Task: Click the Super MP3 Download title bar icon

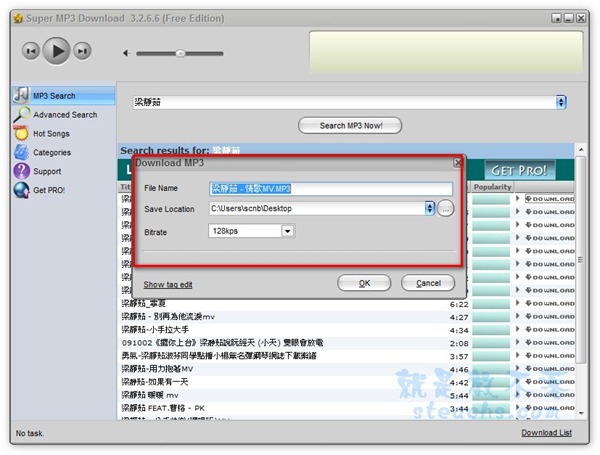Action: (x=18, y=18)
